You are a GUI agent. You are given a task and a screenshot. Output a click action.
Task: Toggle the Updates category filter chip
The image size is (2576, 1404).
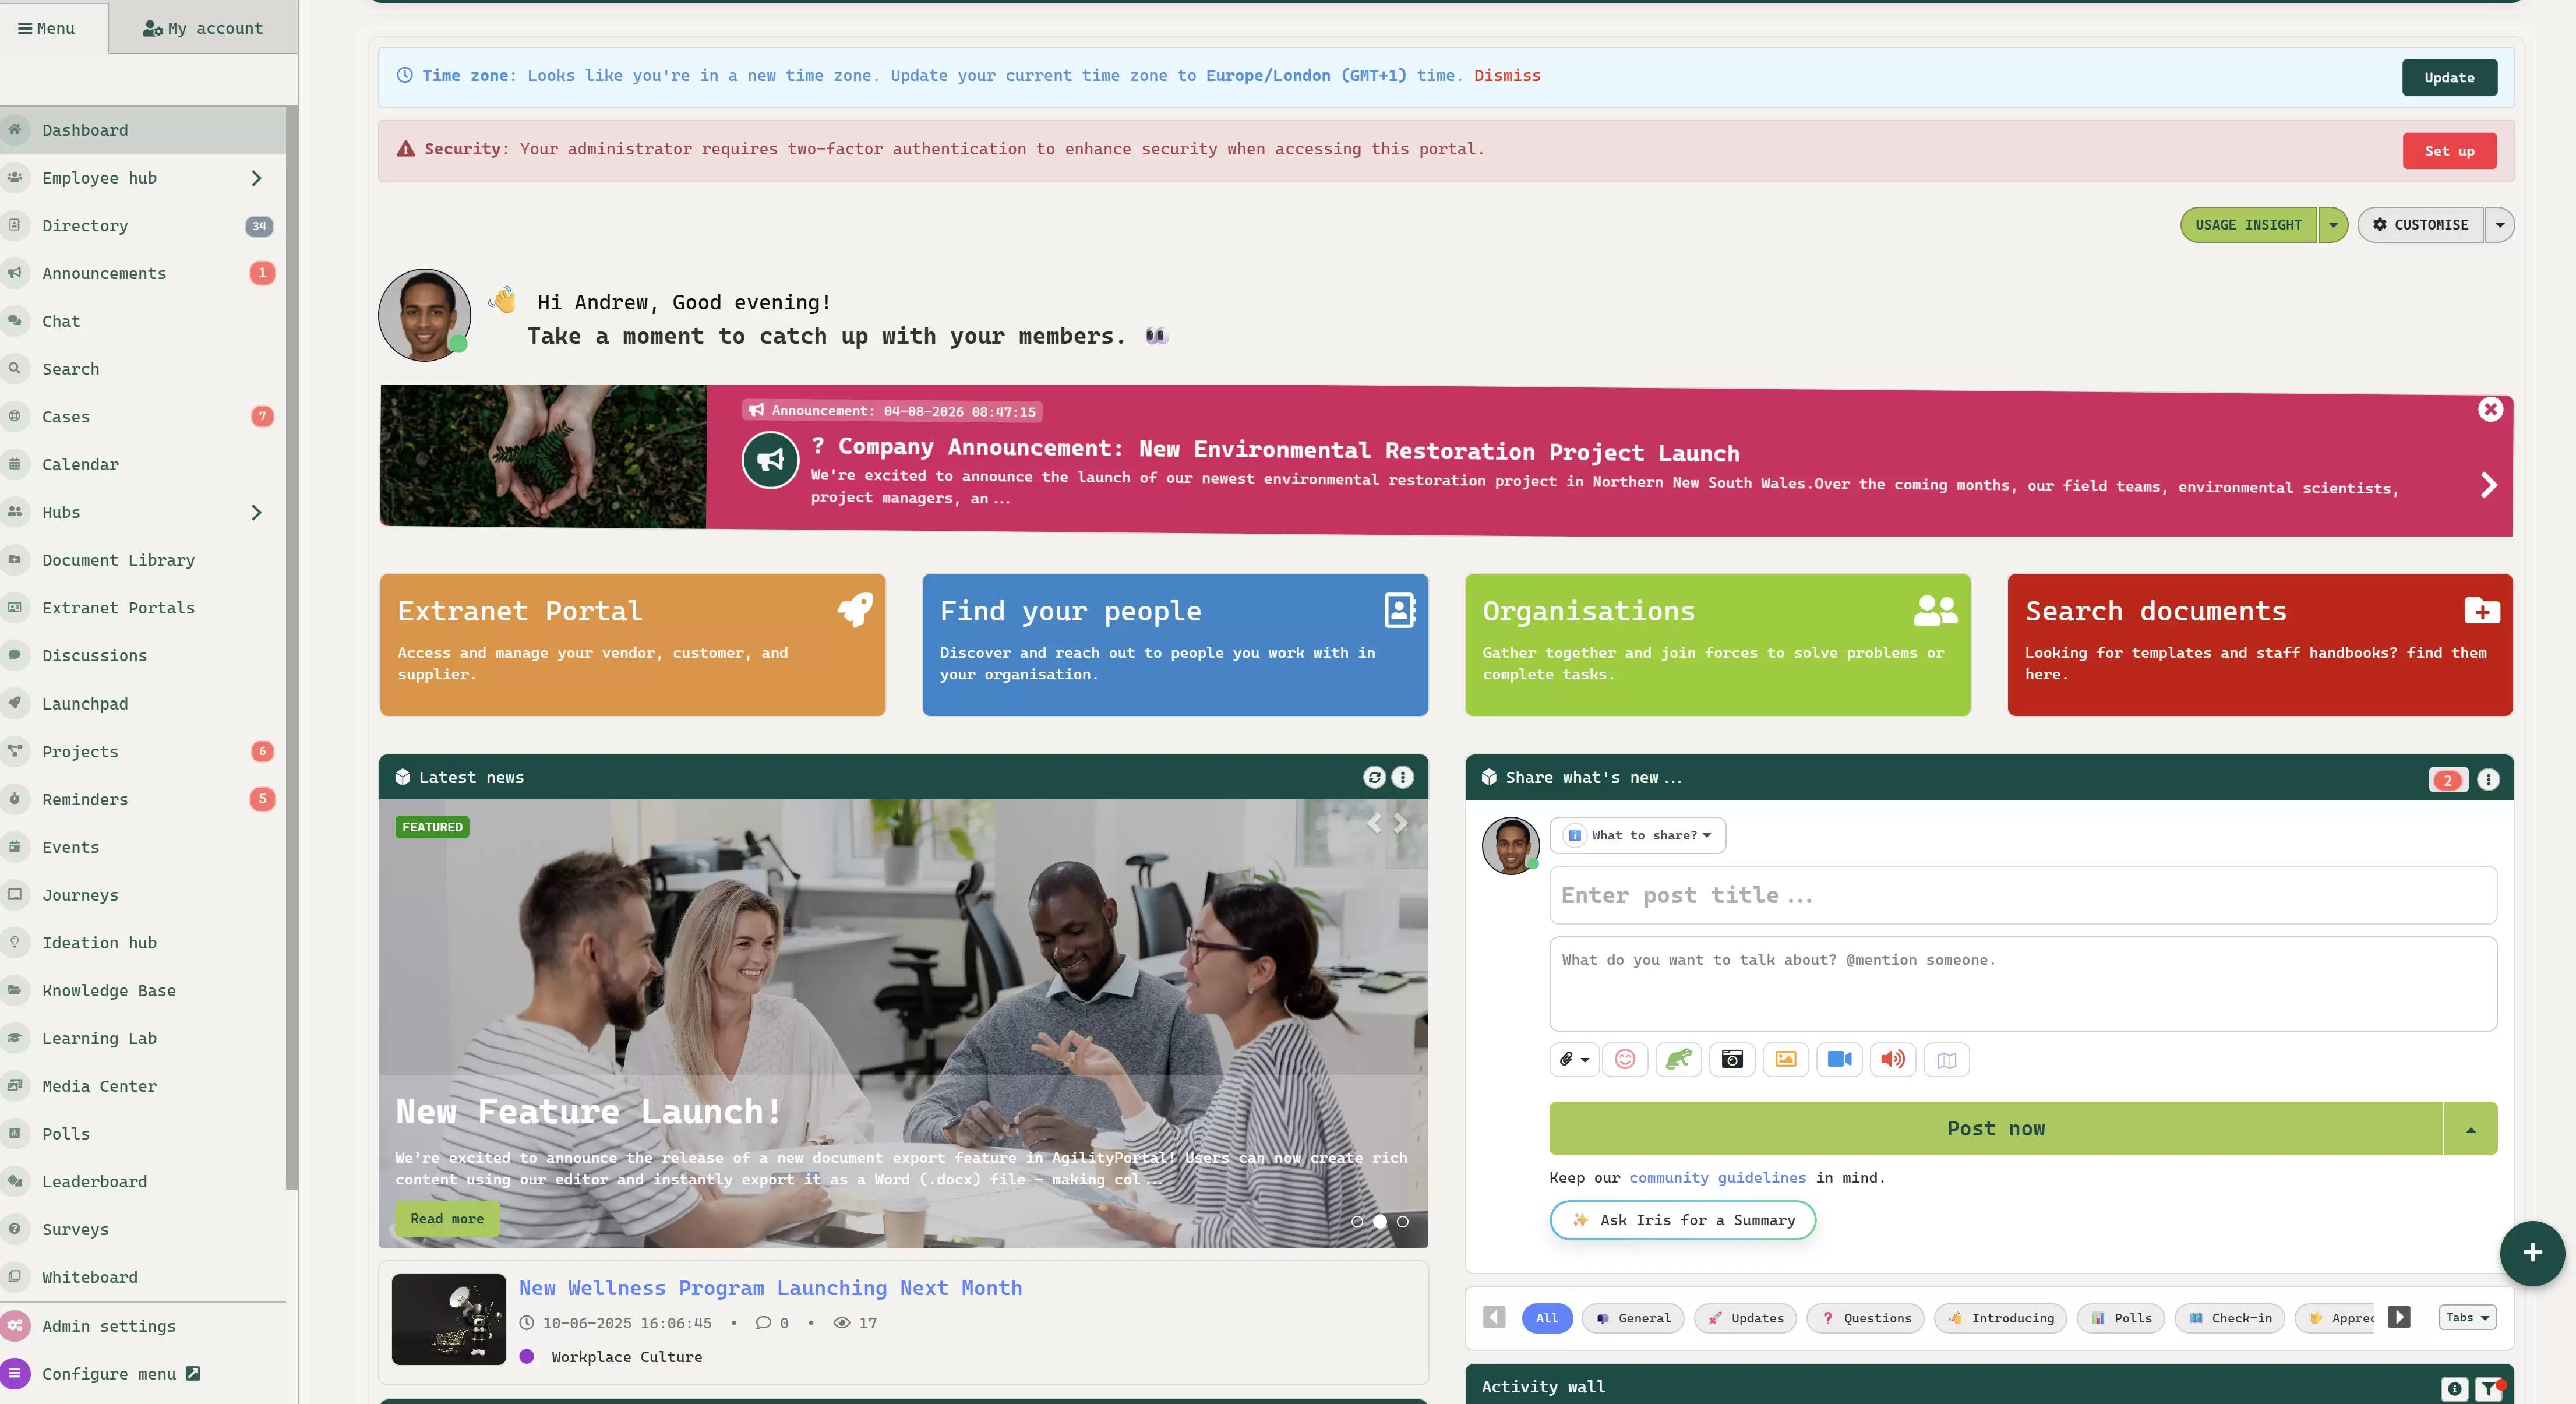pos(1745,1318)
